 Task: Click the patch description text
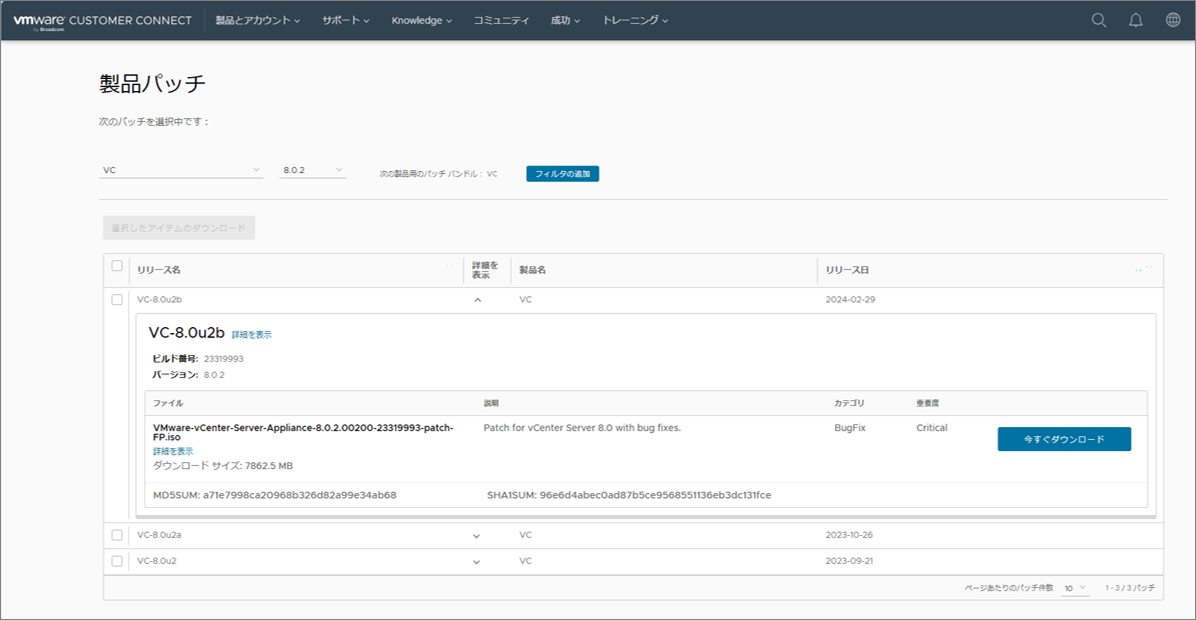coord(582,428)
